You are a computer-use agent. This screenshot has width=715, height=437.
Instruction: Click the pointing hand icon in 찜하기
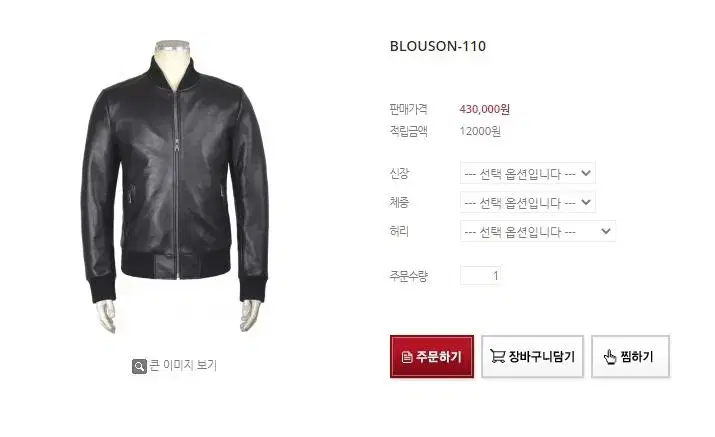pos(610,357)
